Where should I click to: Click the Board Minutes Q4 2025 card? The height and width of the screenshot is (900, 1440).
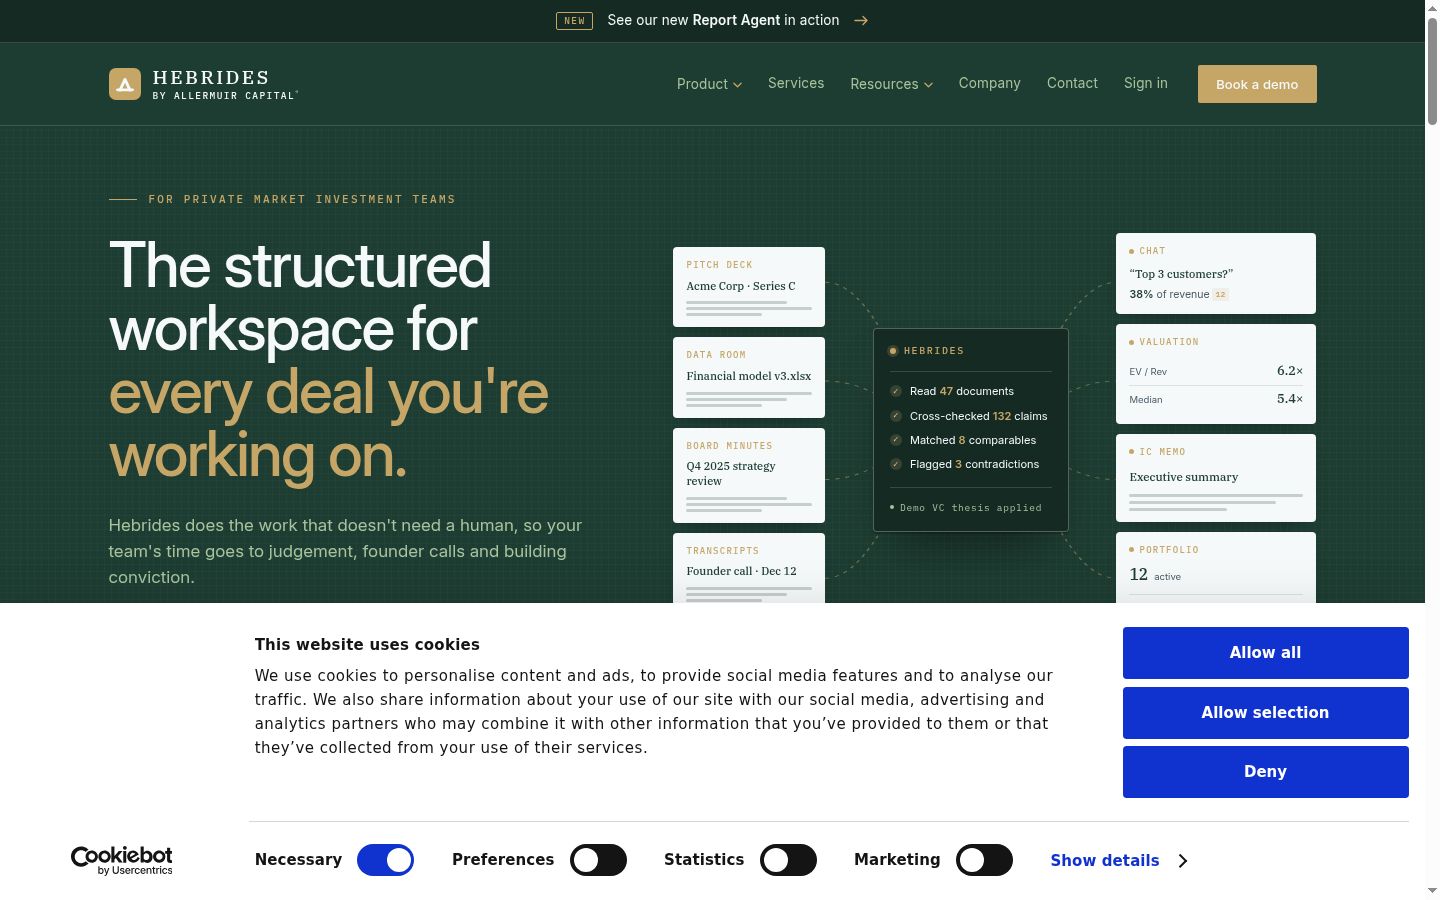click(749, 475)
